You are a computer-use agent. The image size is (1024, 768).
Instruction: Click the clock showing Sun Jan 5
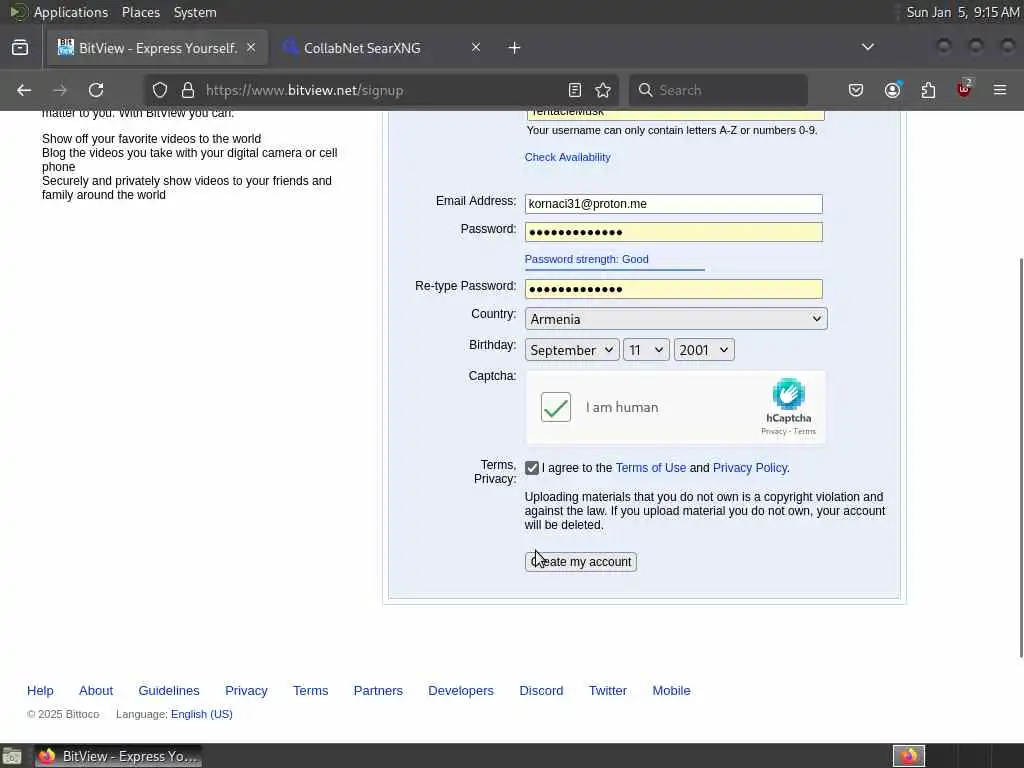click(963, 12)
